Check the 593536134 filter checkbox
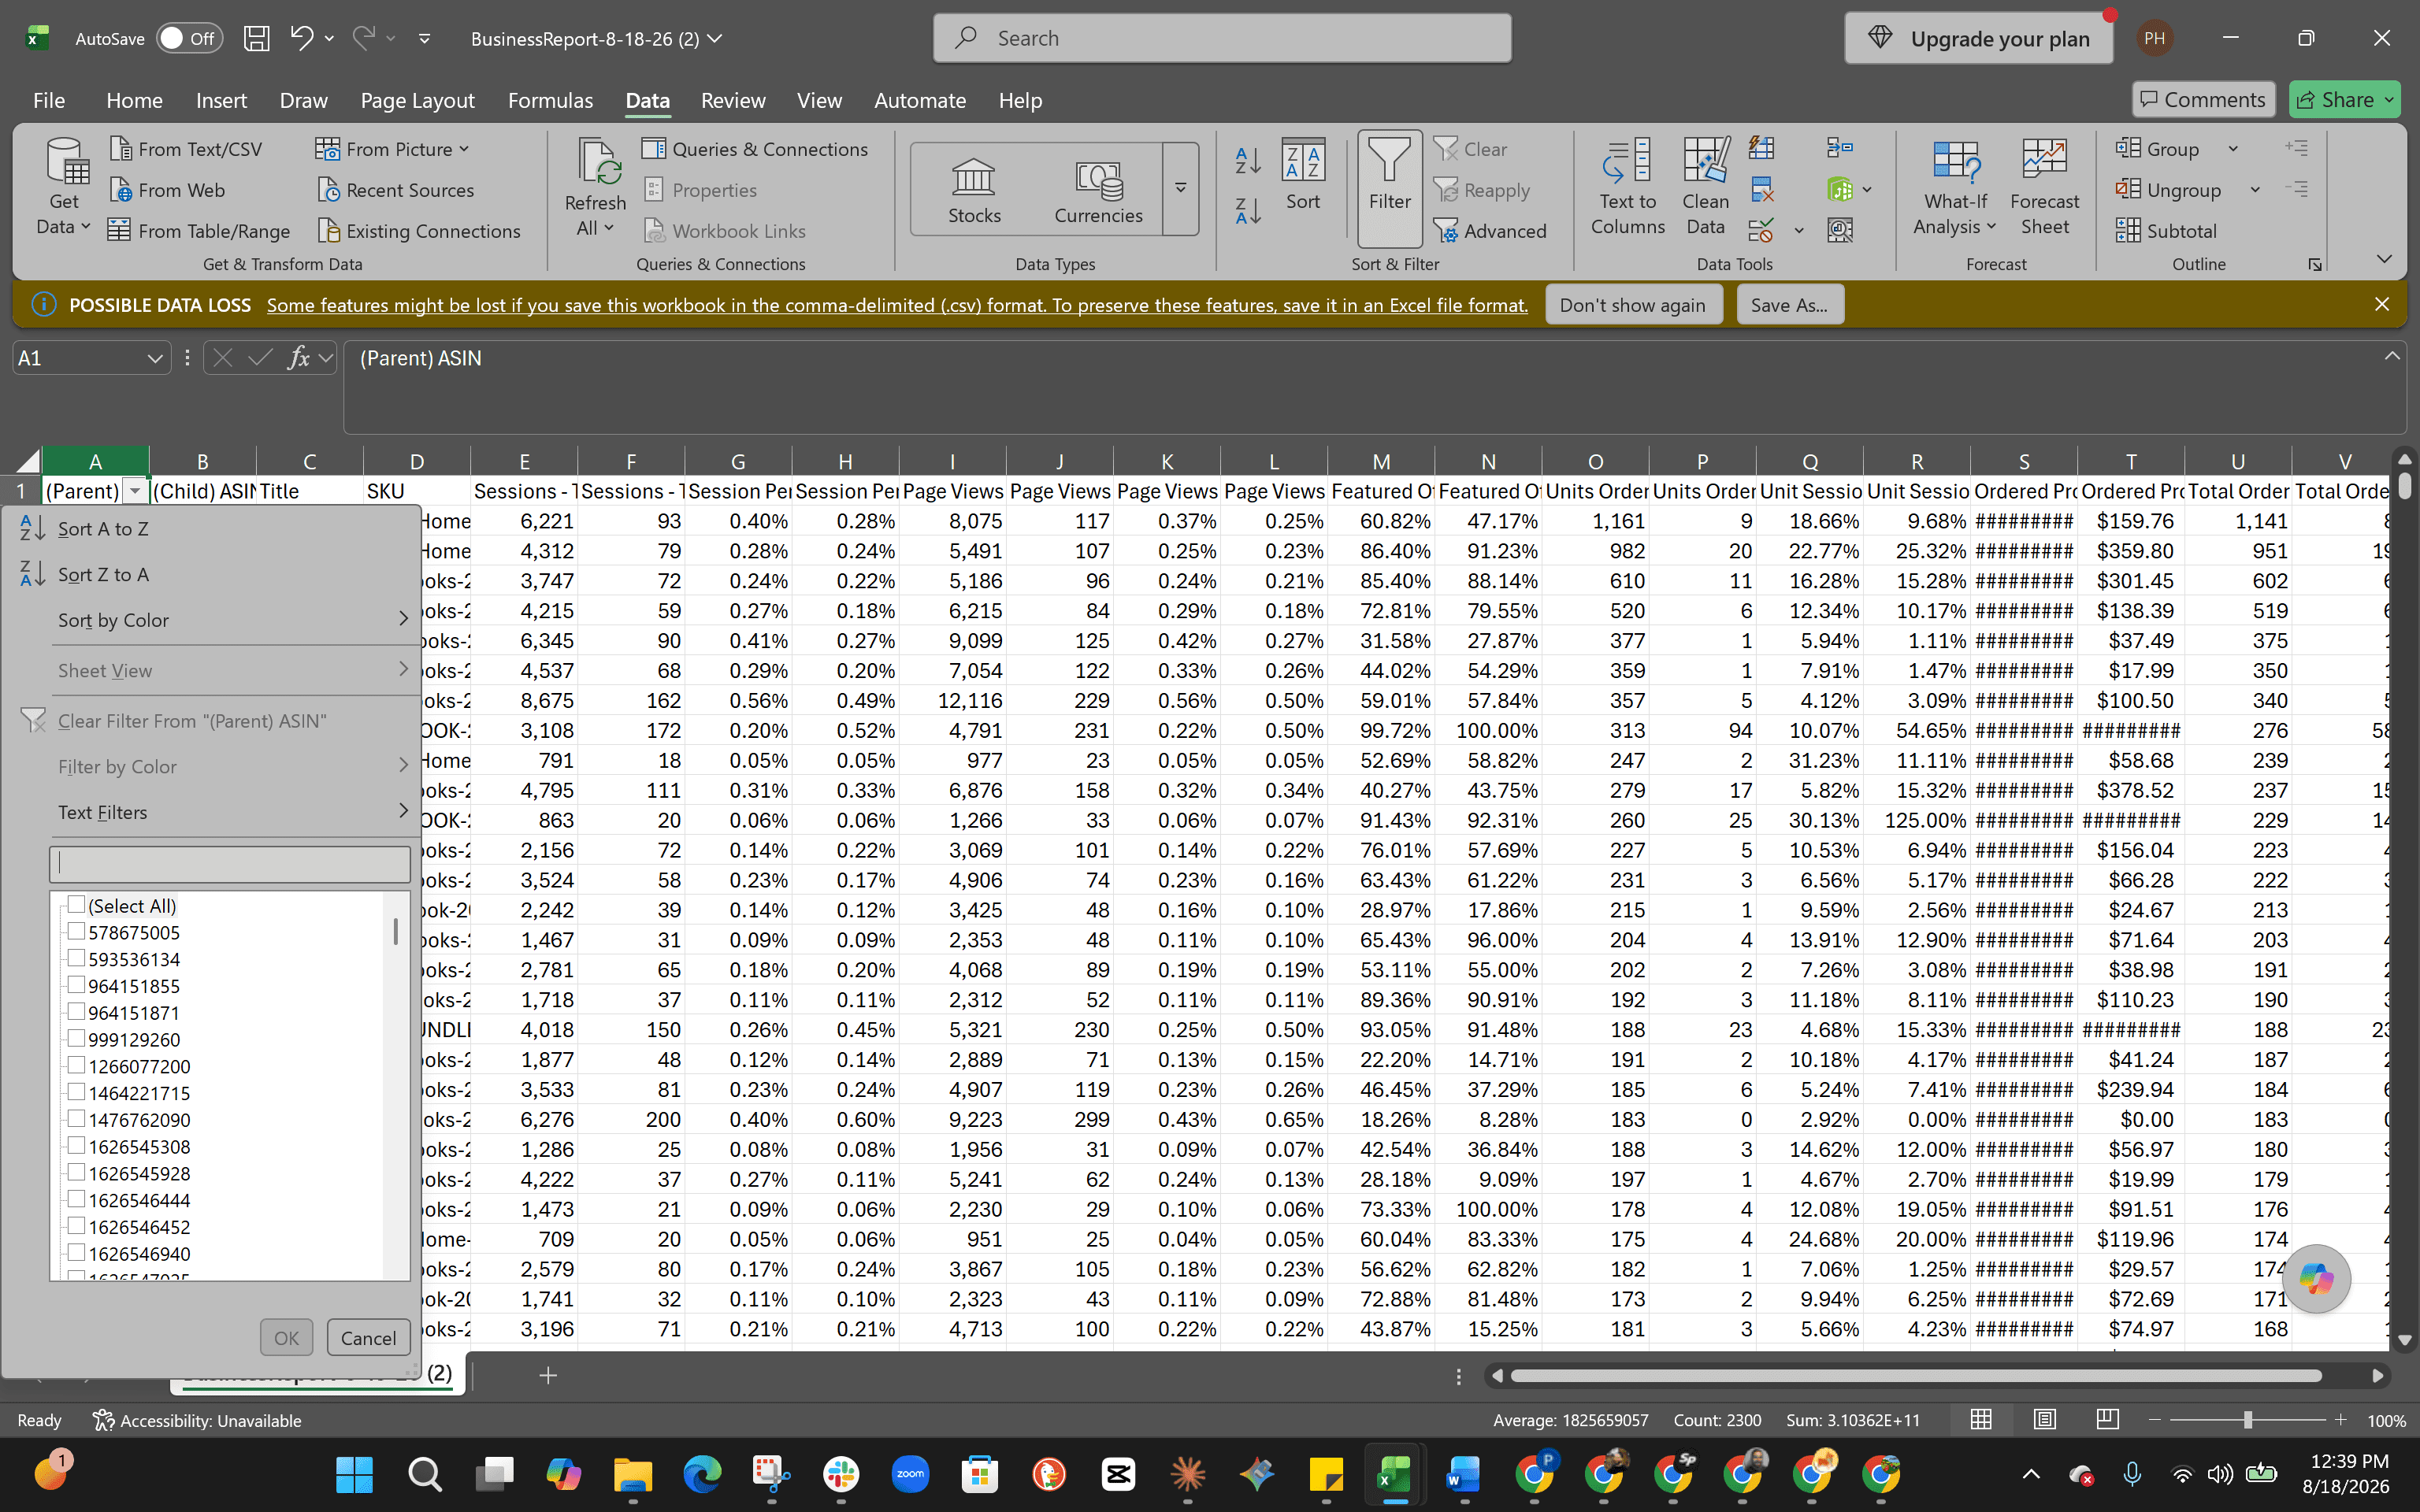 coord(76,958)
